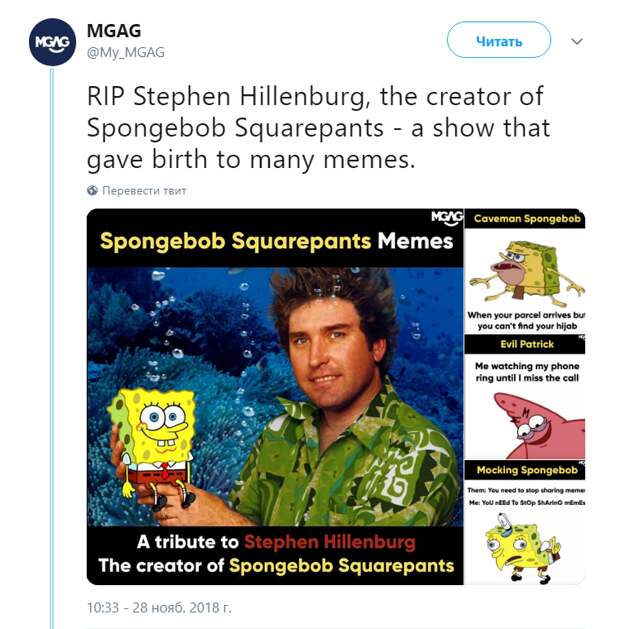
Task: Open the Caveman Spongebob meme image
Action: tap(525, 271)
